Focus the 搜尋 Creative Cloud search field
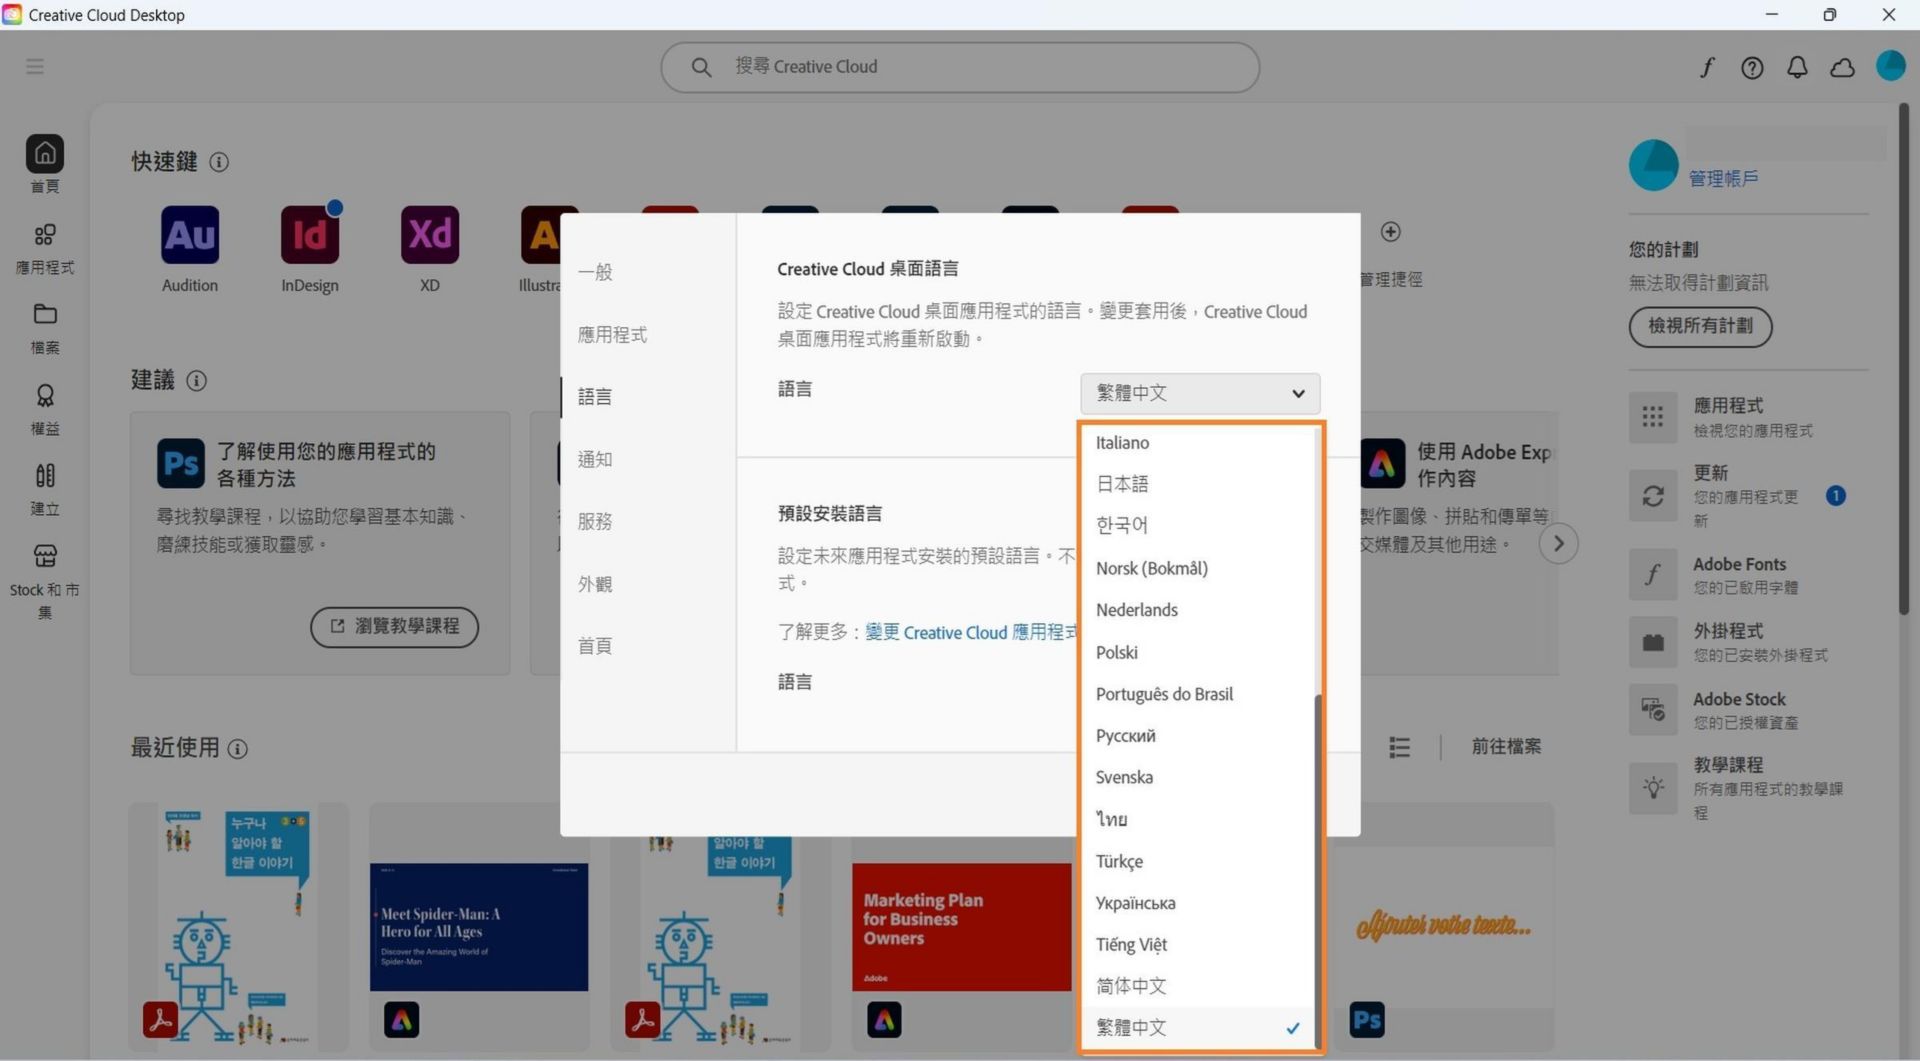Screen dimensions: 1920x1061 coord(960,67)
